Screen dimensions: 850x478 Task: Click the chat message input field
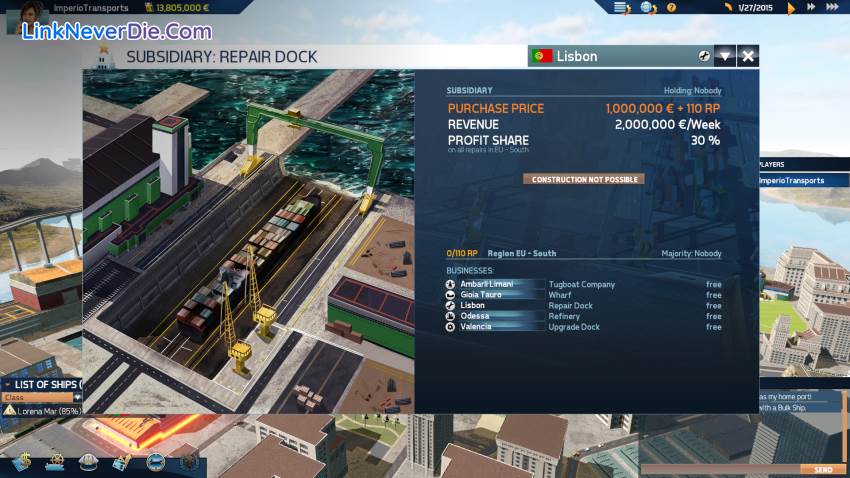720,470
